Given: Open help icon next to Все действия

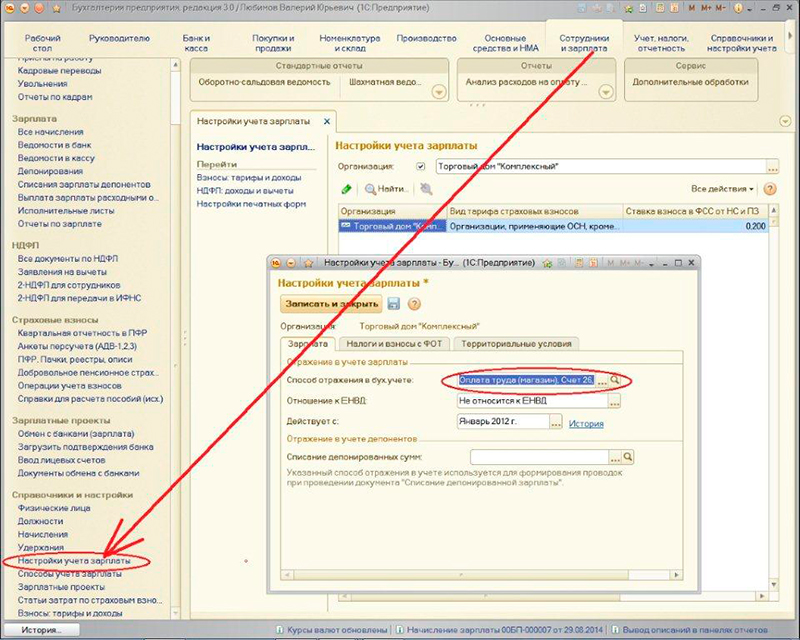Looking at the screenshot, I should (770, 188).
